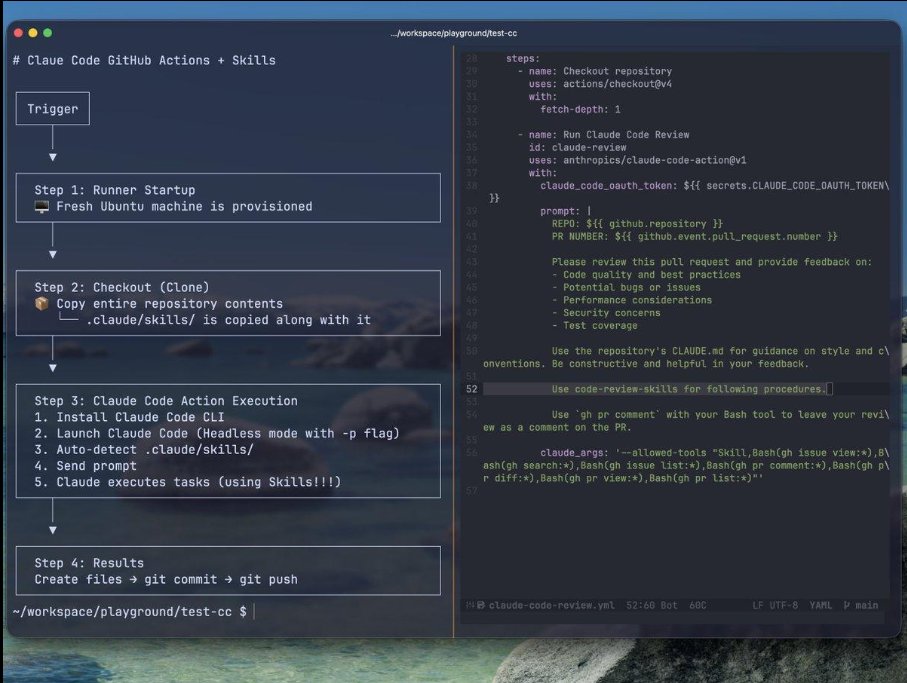The image size is (907, 683).
Task: Click the '4. Send prompt' line
Action: (x=86, y=466)
